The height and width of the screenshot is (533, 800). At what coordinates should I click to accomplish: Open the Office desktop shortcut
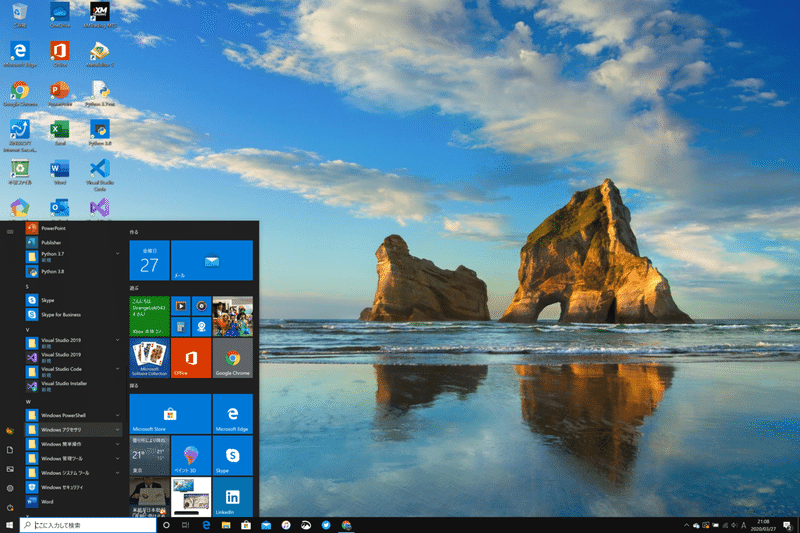pos(60,54)
